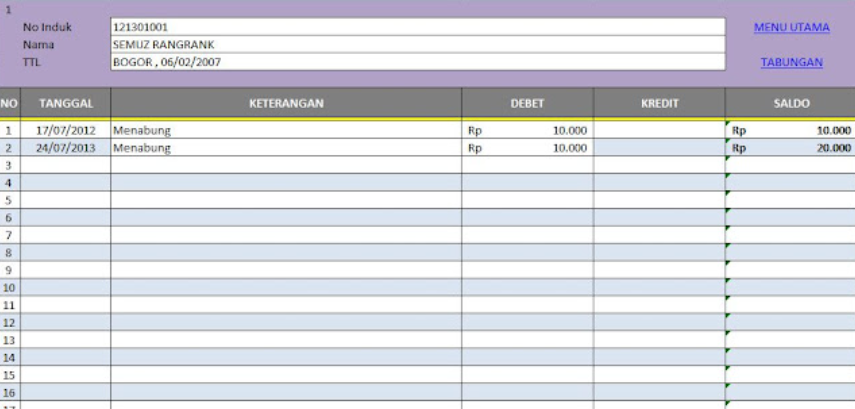The image size is (855, 409).
Task: Select the TTL field showing BOGOR, 06/02/2007
Action: pos(417,62)
